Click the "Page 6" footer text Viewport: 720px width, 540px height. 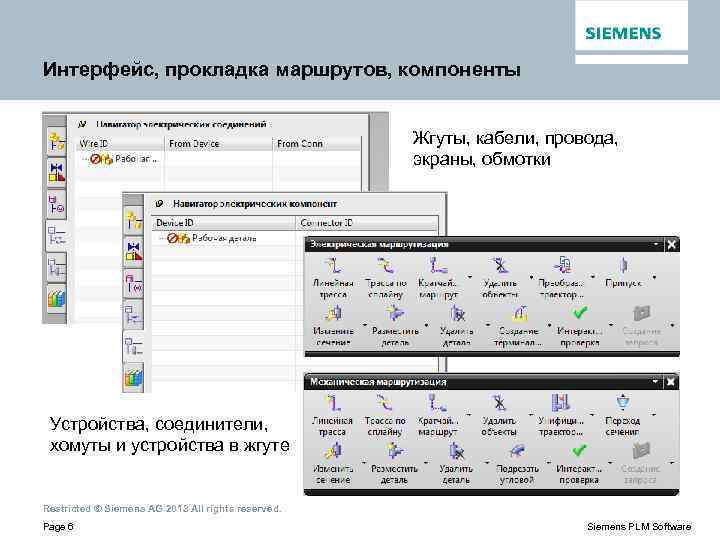58,526
